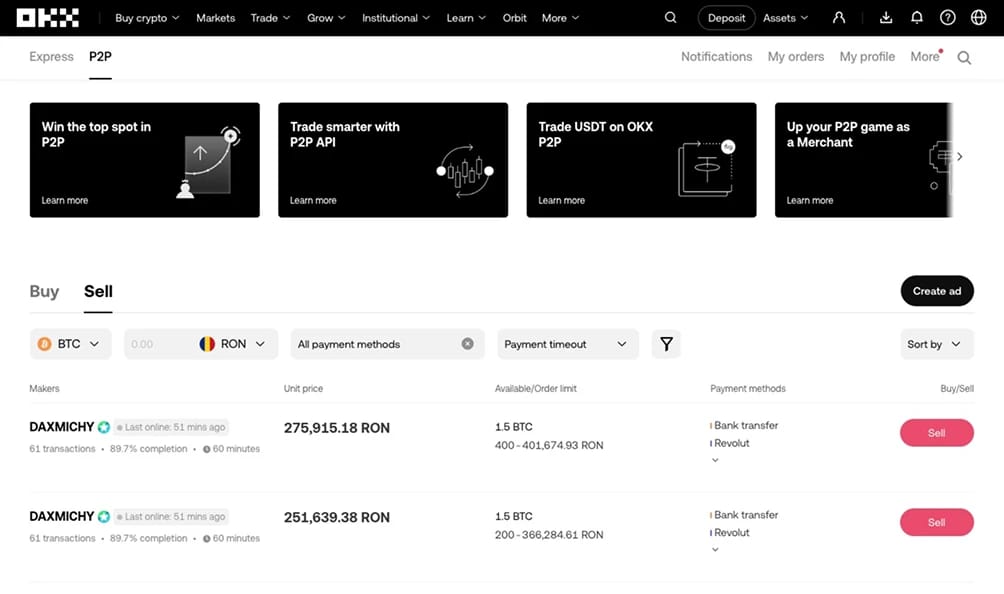Open the Orbit page
The image size is (1004, 594).
tap(514, 18)
